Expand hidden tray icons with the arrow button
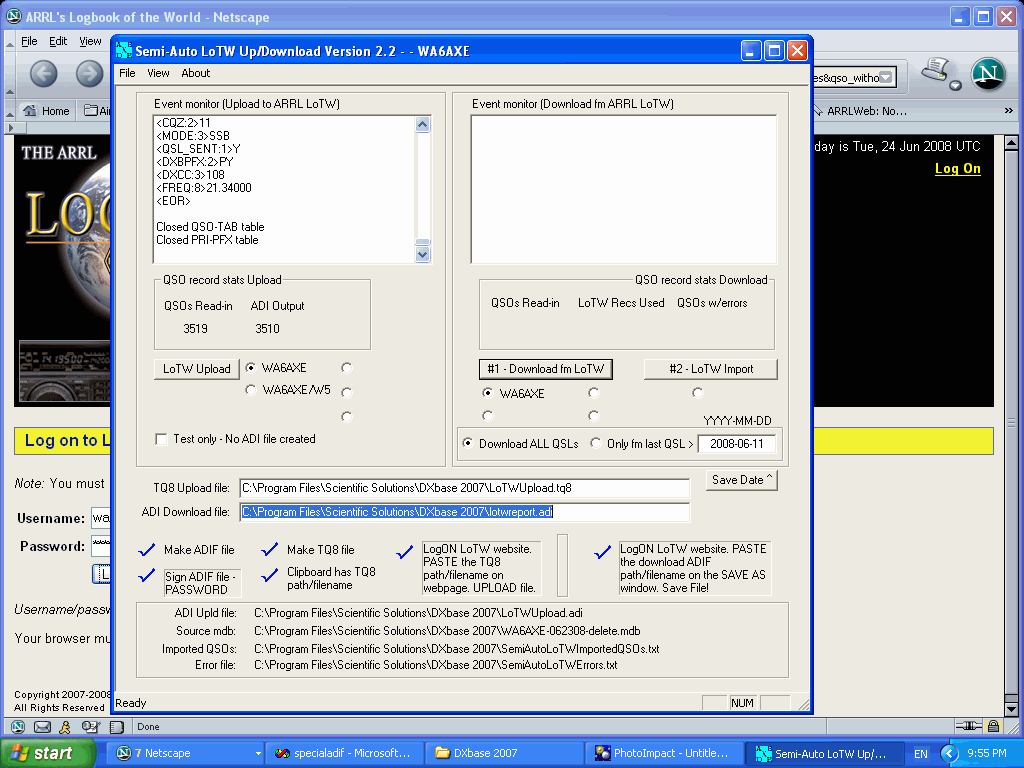This screenshot has height=768, width=1024. click(x=950, y=754)
